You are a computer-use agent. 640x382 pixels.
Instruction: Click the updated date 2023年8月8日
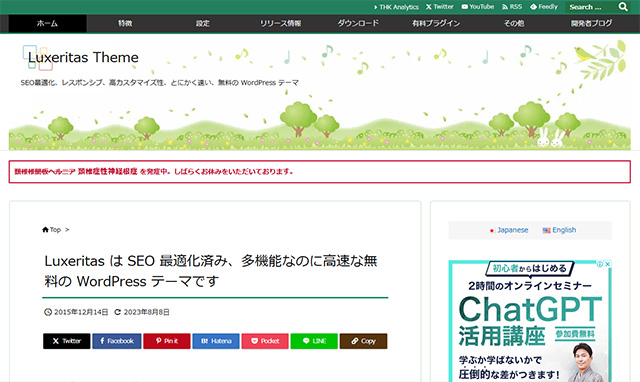tap(147, 312)
